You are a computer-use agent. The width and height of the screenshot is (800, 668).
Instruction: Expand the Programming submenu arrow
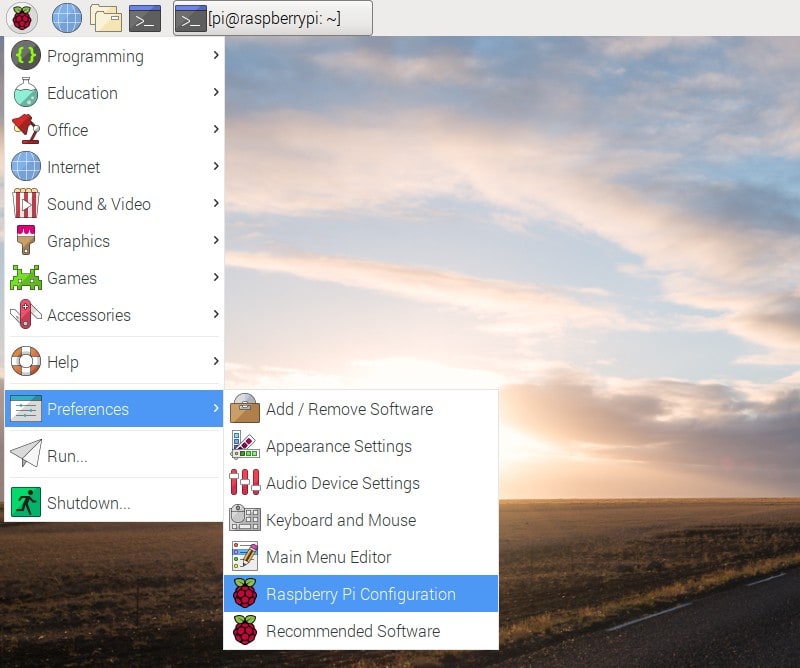[x=216, y=55]
